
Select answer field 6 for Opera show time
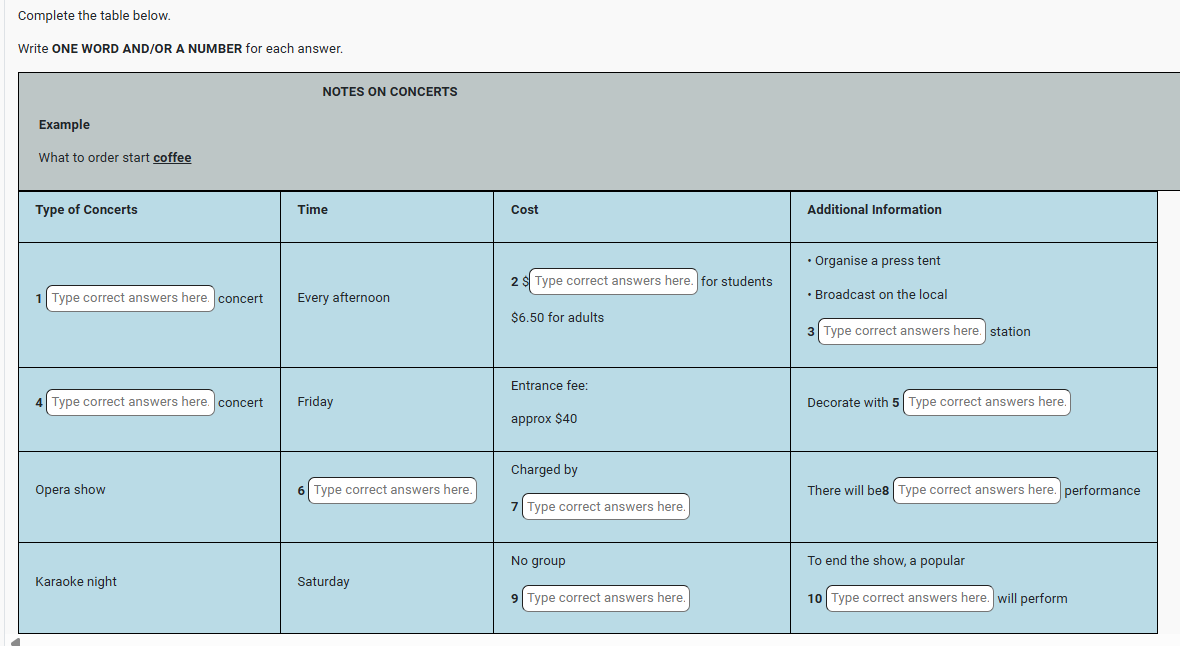[392, 490]
